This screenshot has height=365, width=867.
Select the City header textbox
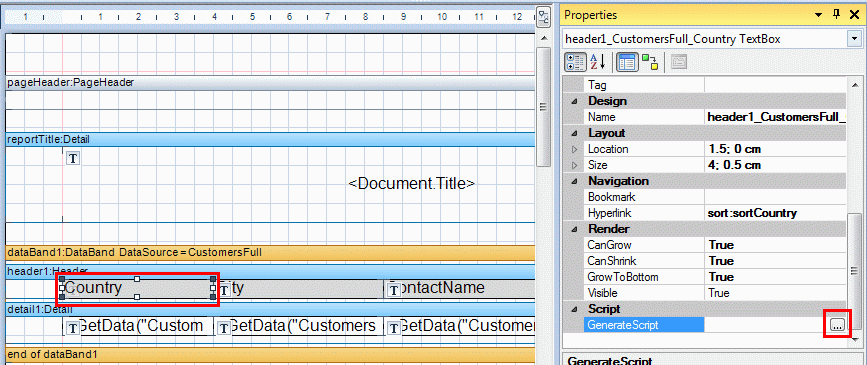pos(299,288)
